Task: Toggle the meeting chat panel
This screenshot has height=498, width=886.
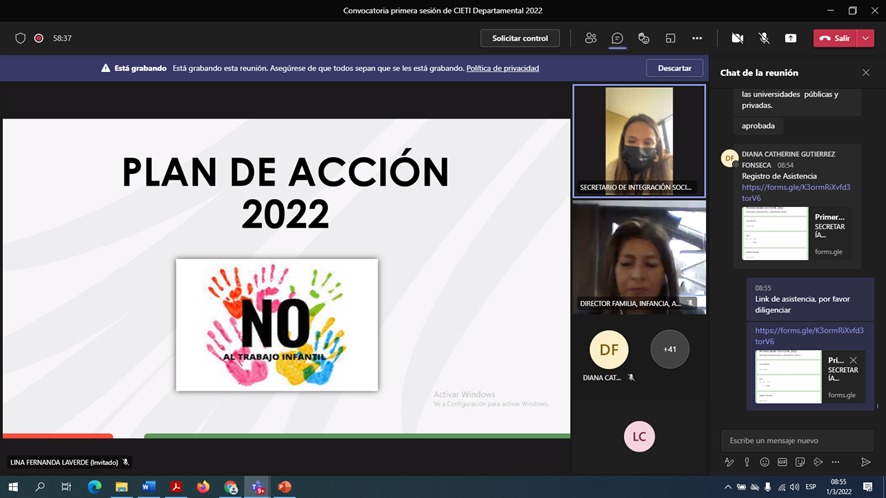Action: click(617, 38)
